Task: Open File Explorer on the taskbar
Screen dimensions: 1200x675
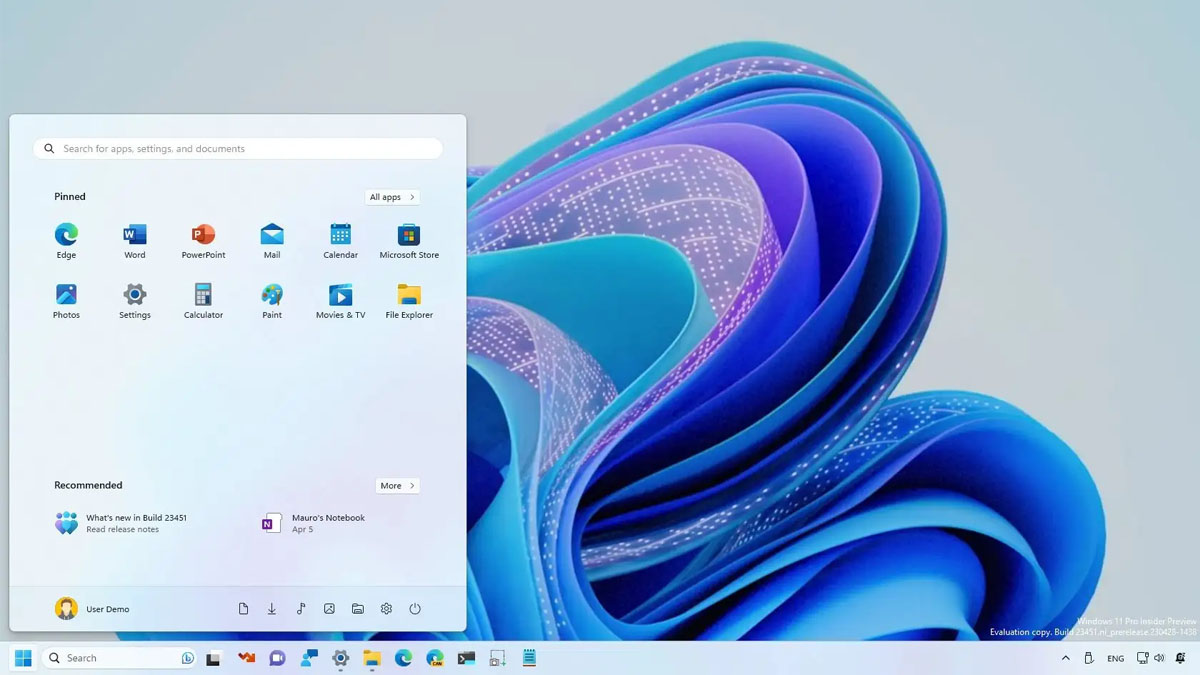Action: (372, 658)
